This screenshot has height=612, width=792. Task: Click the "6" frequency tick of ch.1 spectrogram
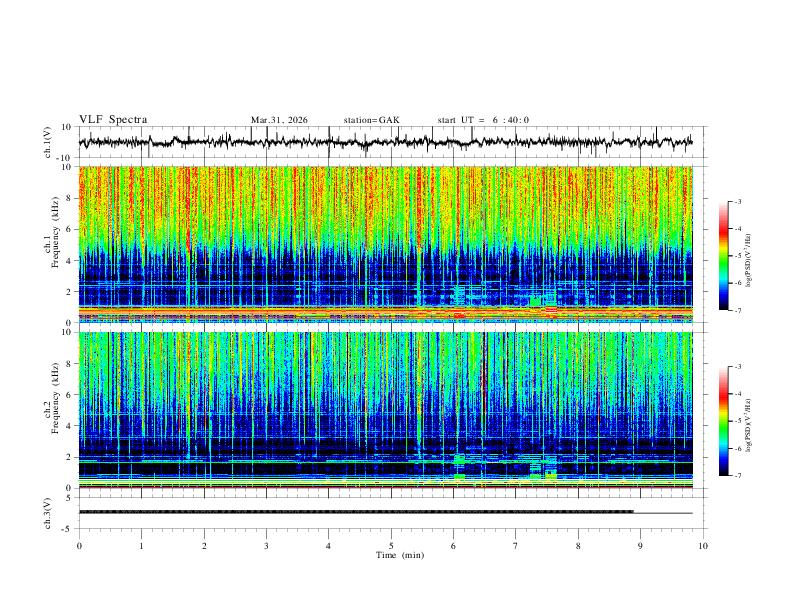70,229
